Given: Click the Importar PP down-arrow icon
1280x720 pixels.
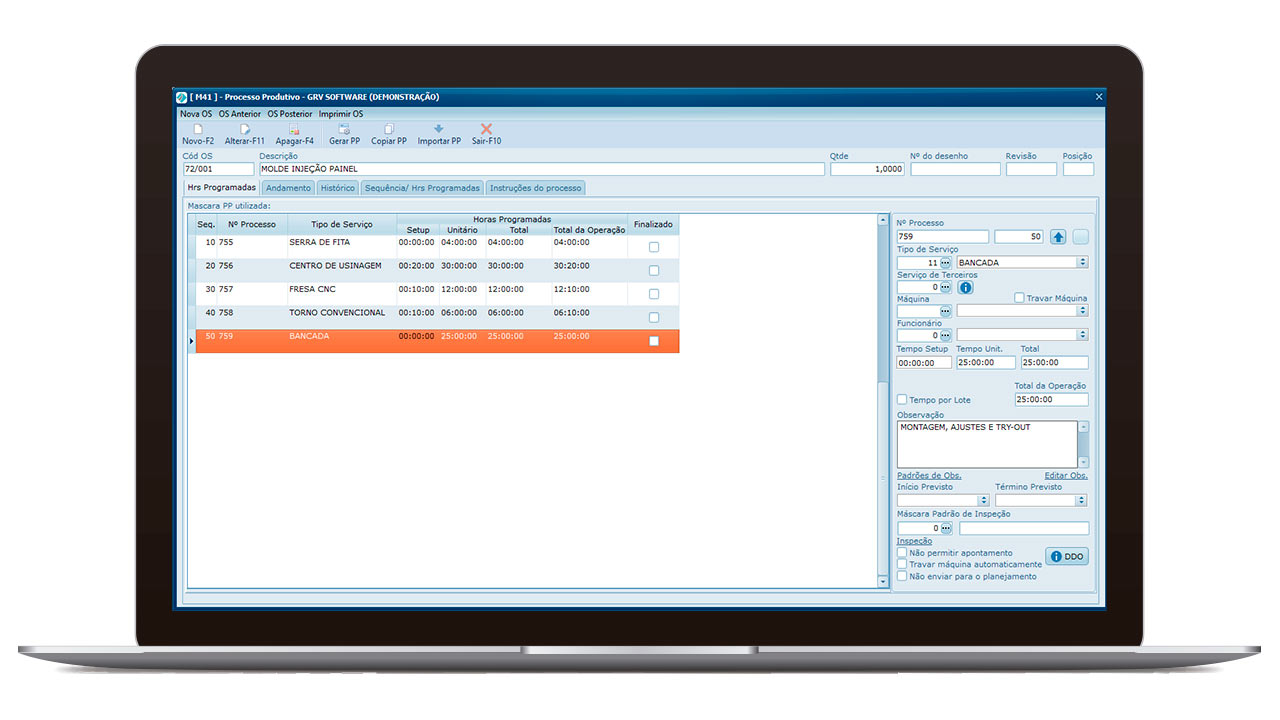Looking at the screenshot, I should tap(439, 129).
